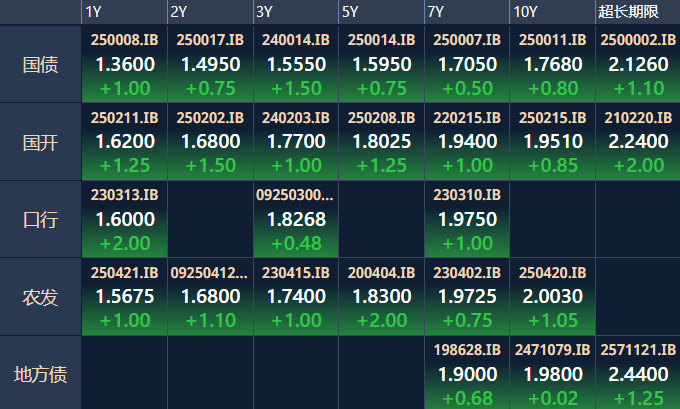Screen dimensions: 680x409
Task: Select the 国债 row label
Action: coord(40,65)
